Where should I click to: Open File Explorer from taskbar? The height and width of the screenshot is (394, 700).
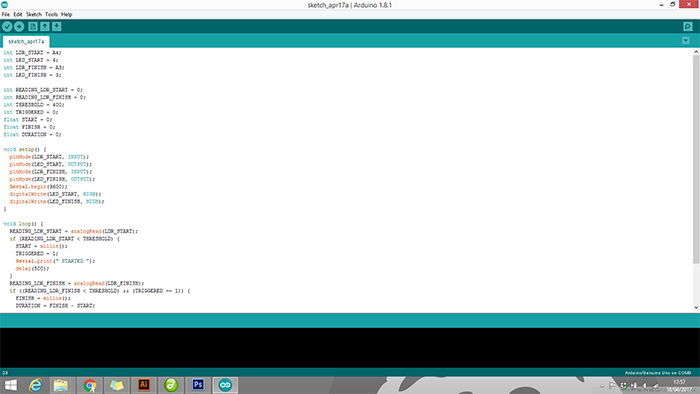coord(61,385)
